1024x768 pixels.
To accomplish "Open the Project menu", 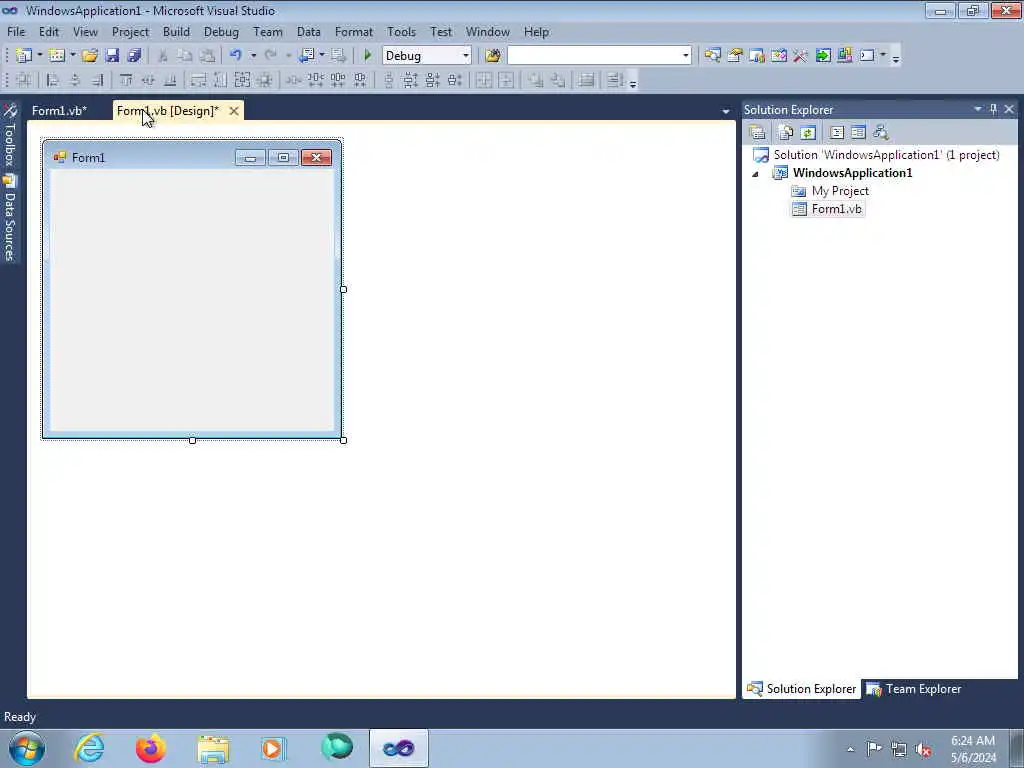I will pos(130,32).
